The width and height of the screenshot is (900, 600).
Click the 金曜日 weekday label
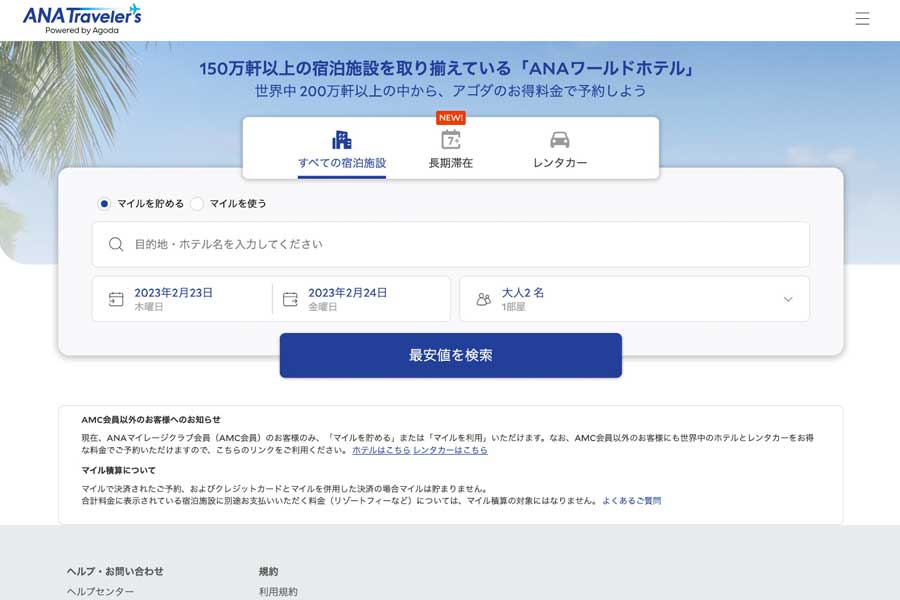click(x=323, y=307)
